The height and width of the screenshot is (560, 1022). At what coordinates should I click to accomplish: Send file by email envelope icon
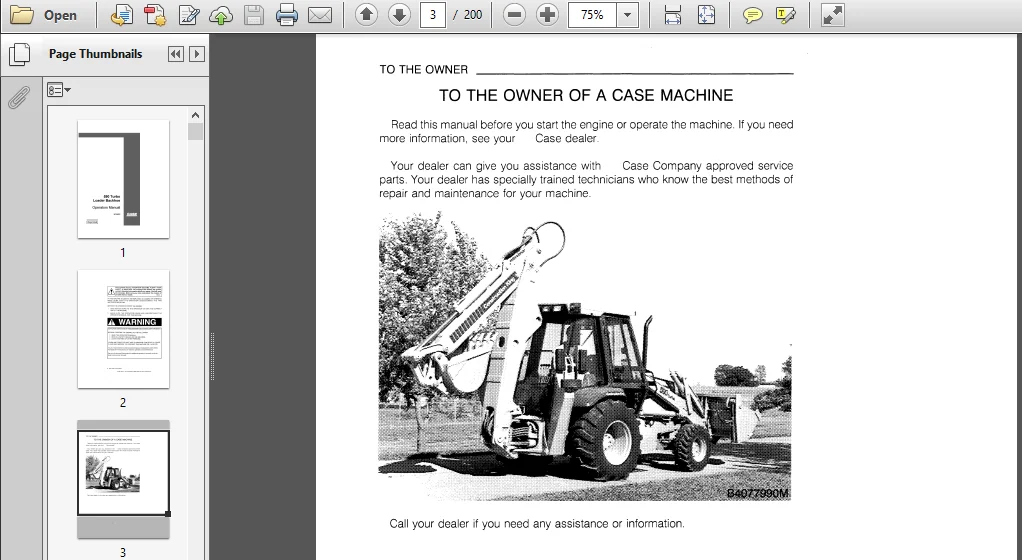click(320, 15)
